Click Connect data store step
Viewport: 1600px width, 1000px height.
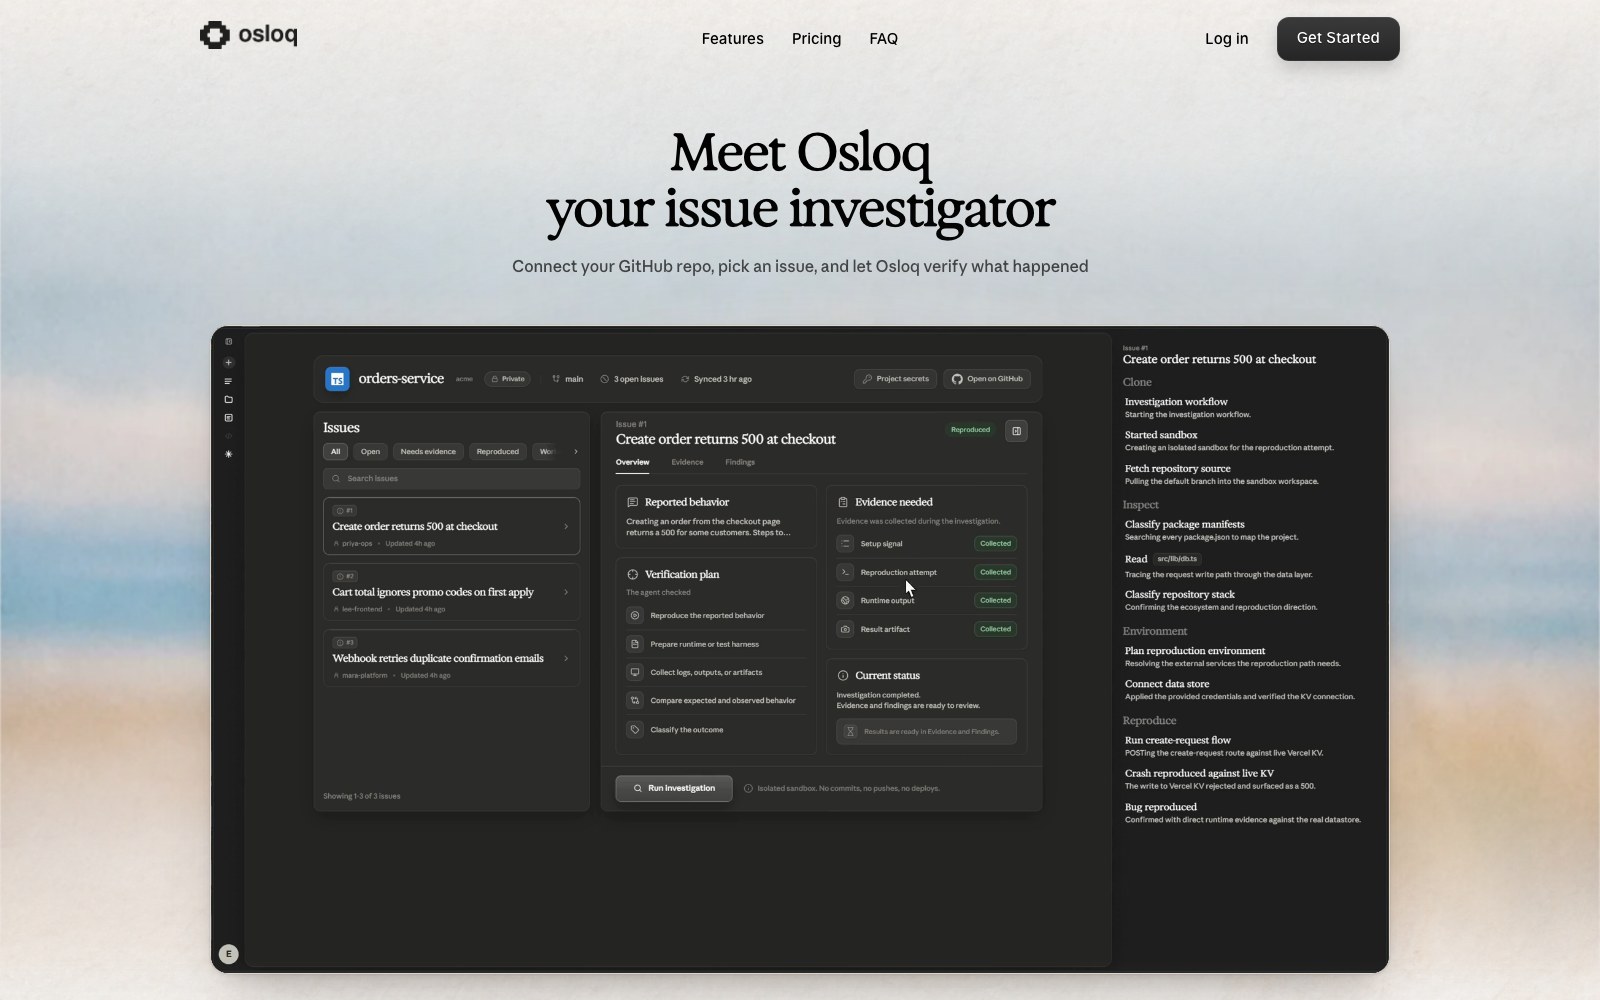tap(1239, 690)
